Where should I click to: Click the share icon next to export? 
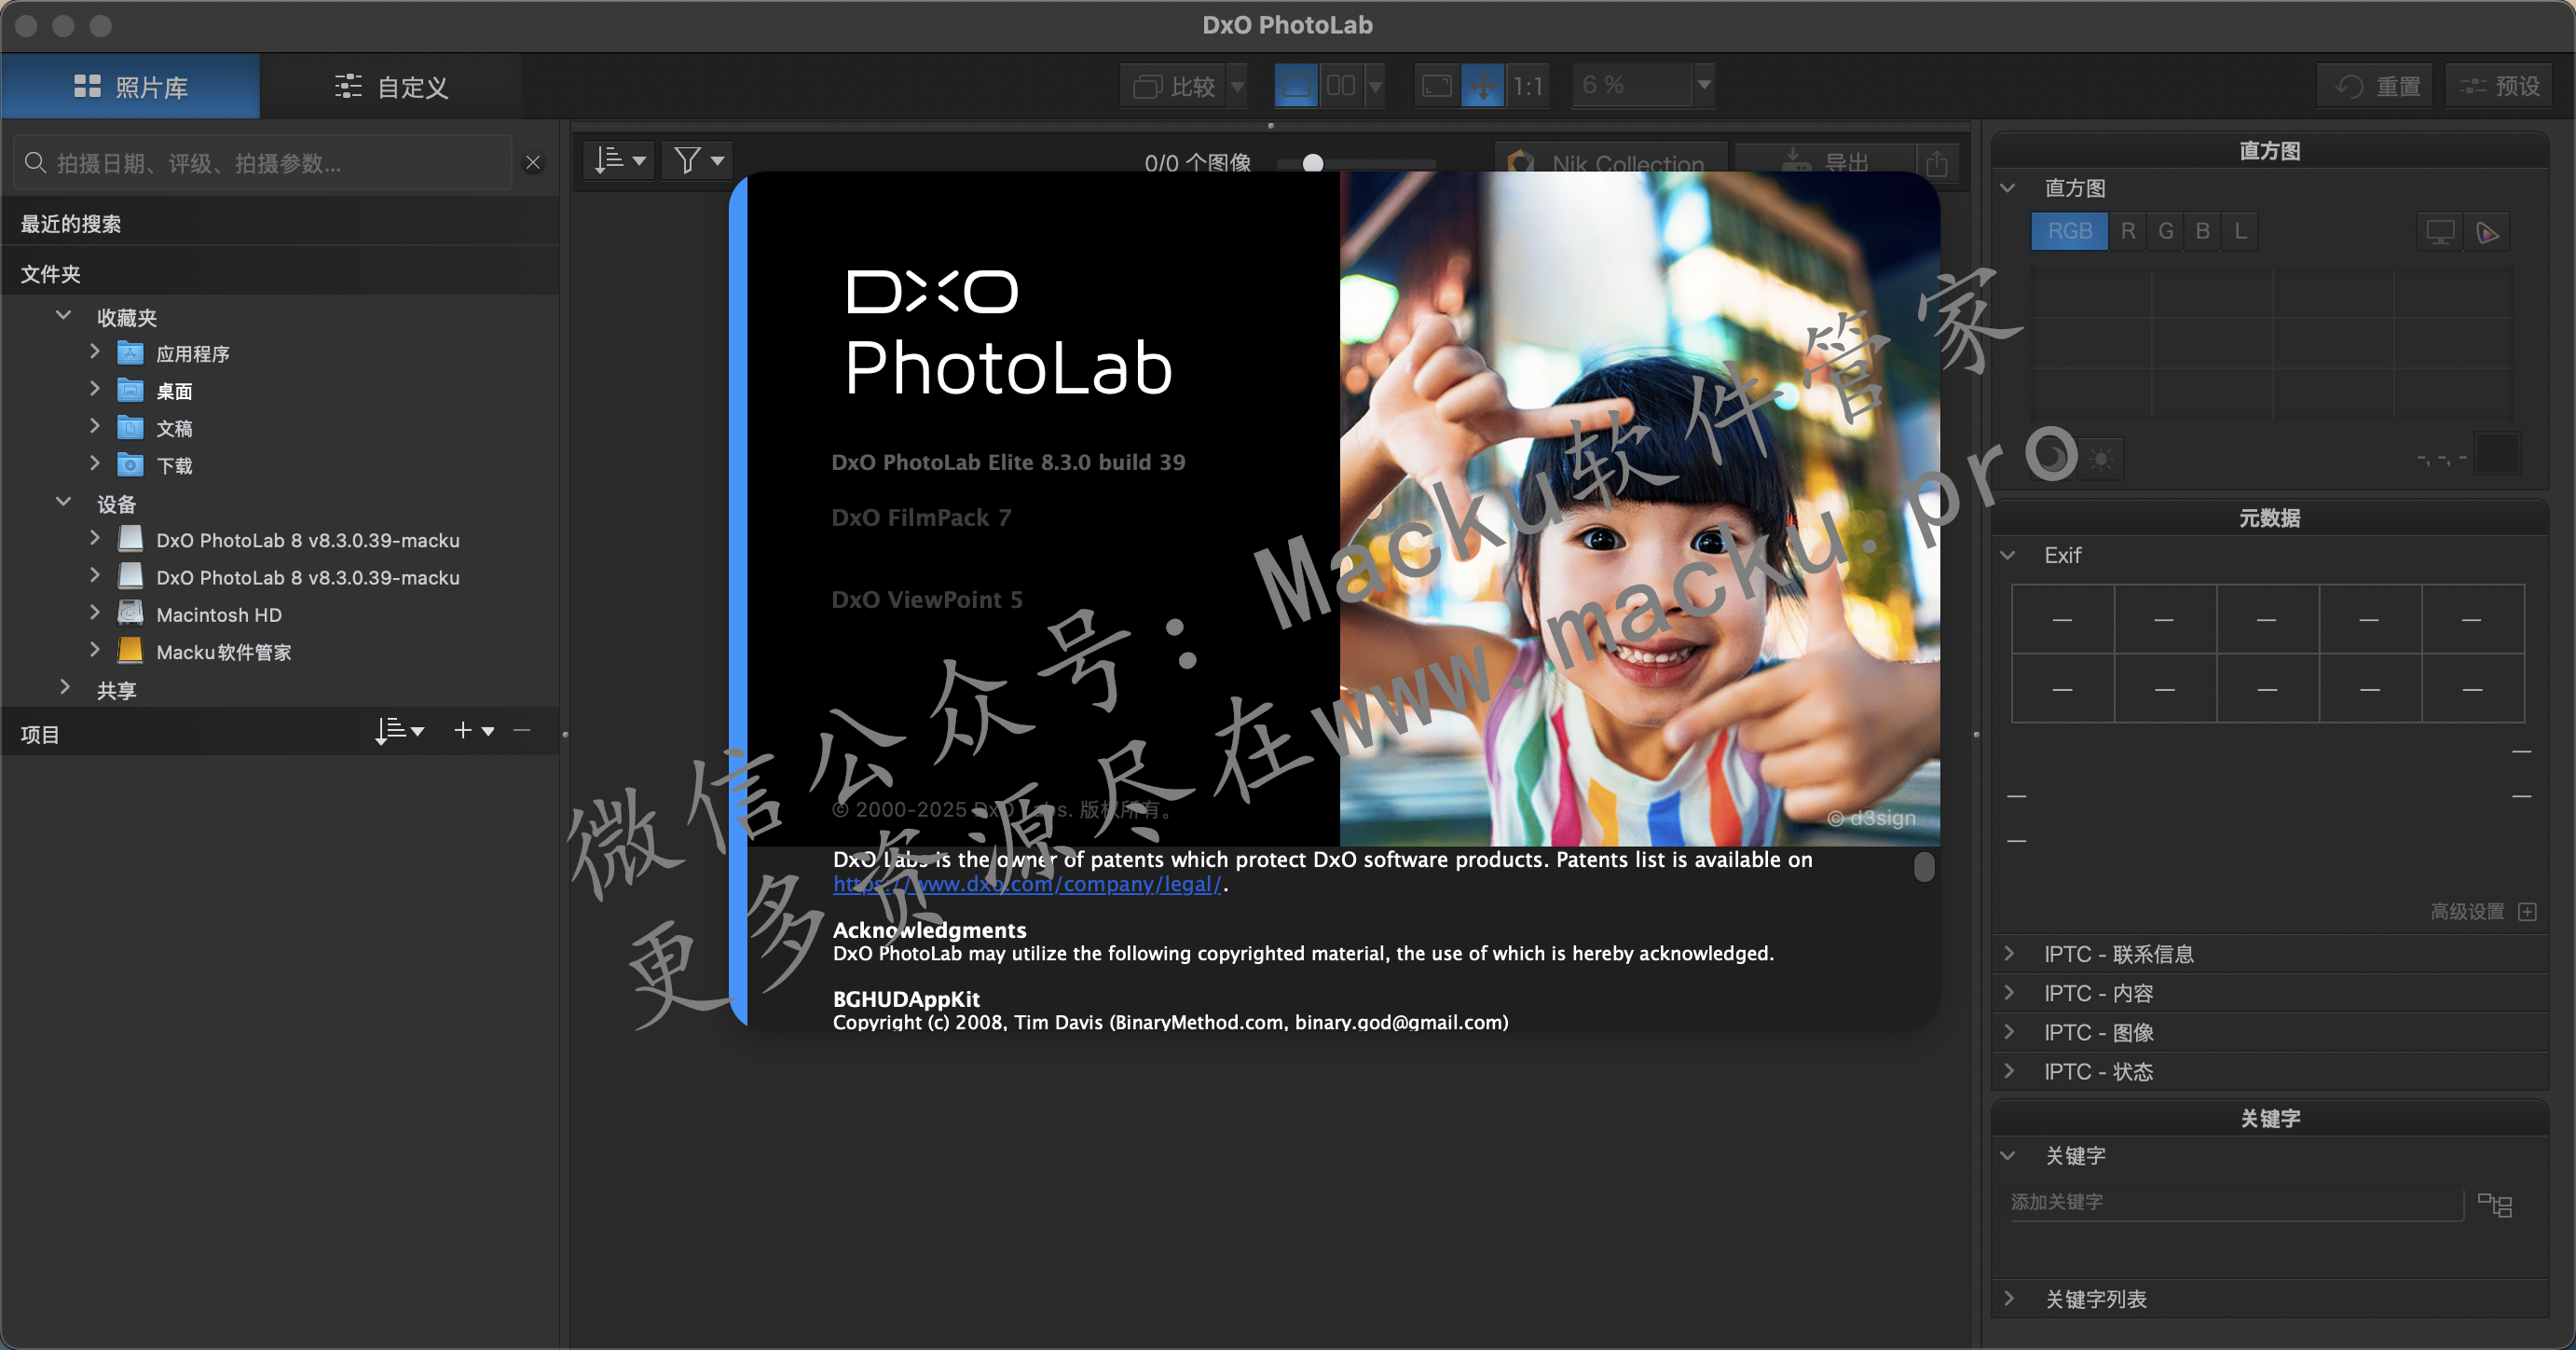tap(1937, 163)
